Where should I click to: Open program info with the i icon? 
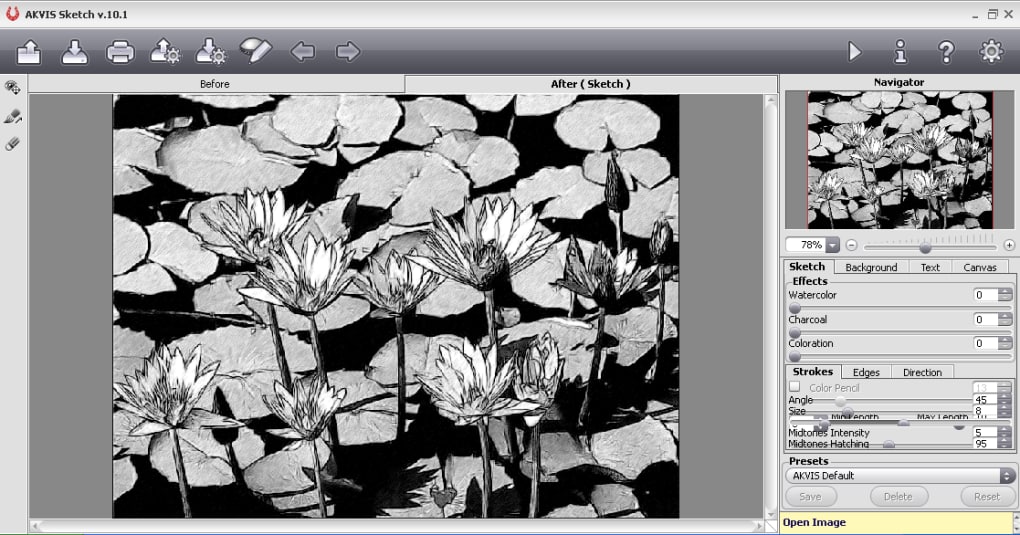point(900,51)
